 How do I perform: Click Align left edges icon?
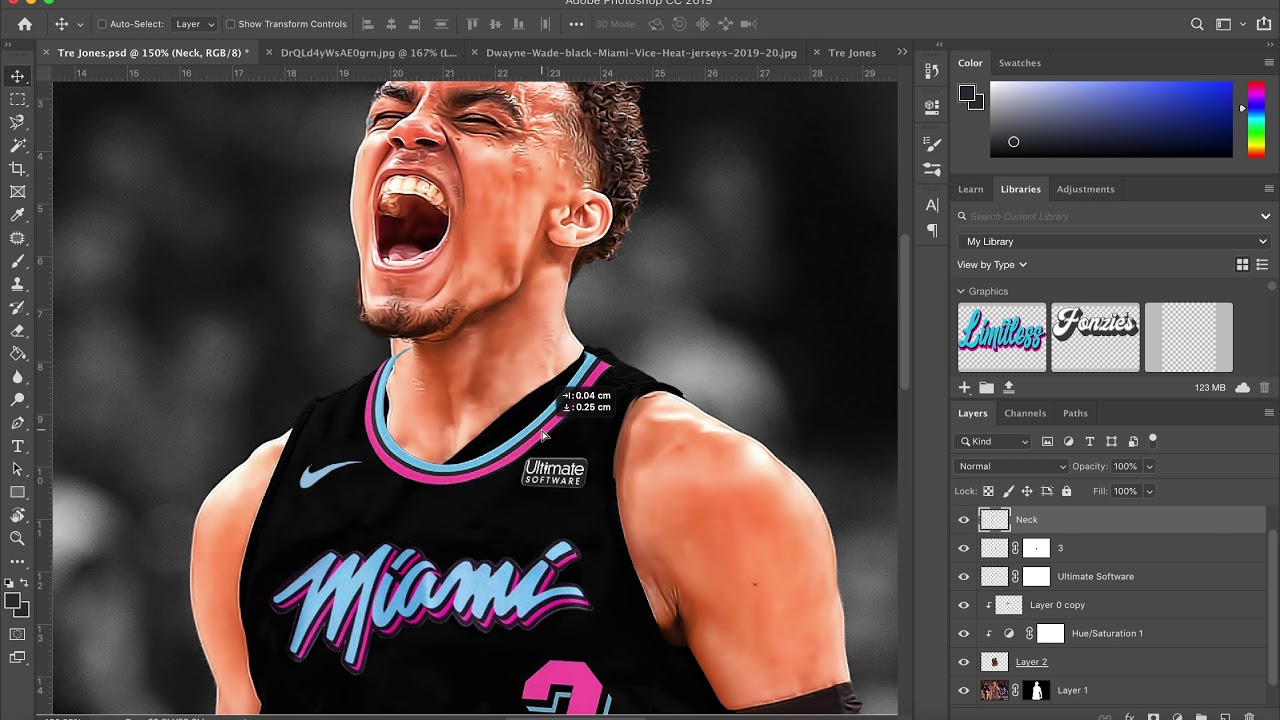pyautogui.click(x=368, y=24)
